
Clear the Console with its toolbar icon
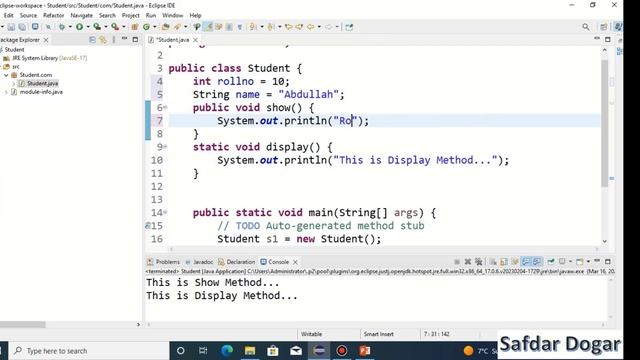coord(493,262)
